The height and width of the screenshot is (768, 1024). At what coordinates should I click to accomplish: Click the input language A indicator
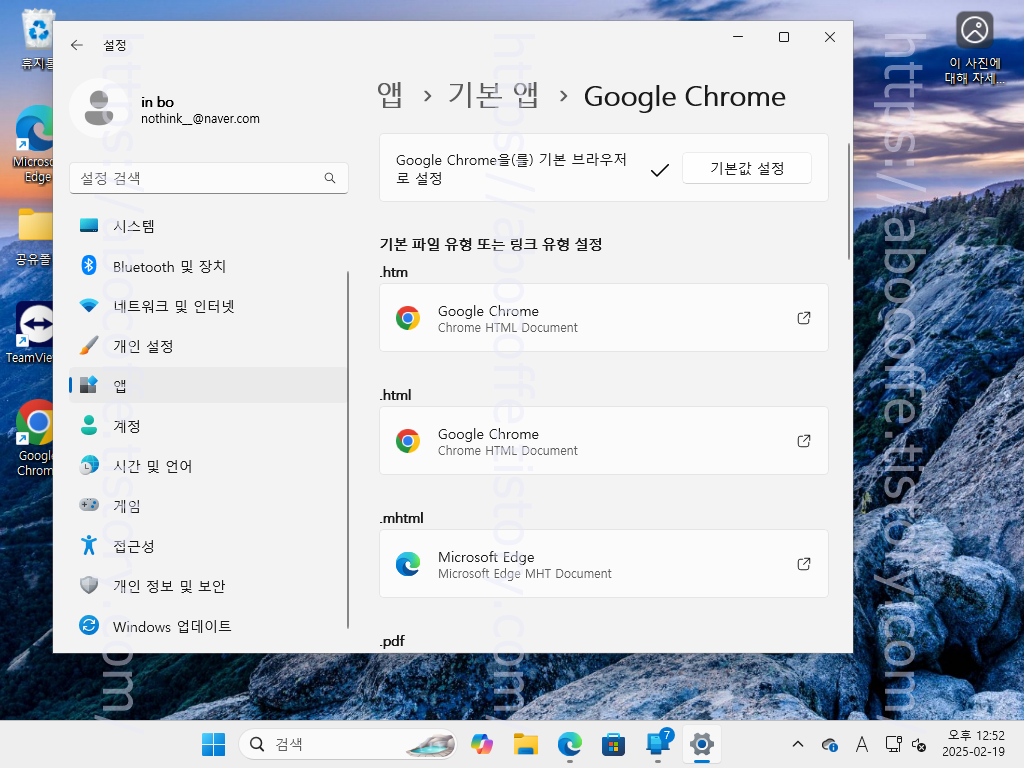pos(861,744)
